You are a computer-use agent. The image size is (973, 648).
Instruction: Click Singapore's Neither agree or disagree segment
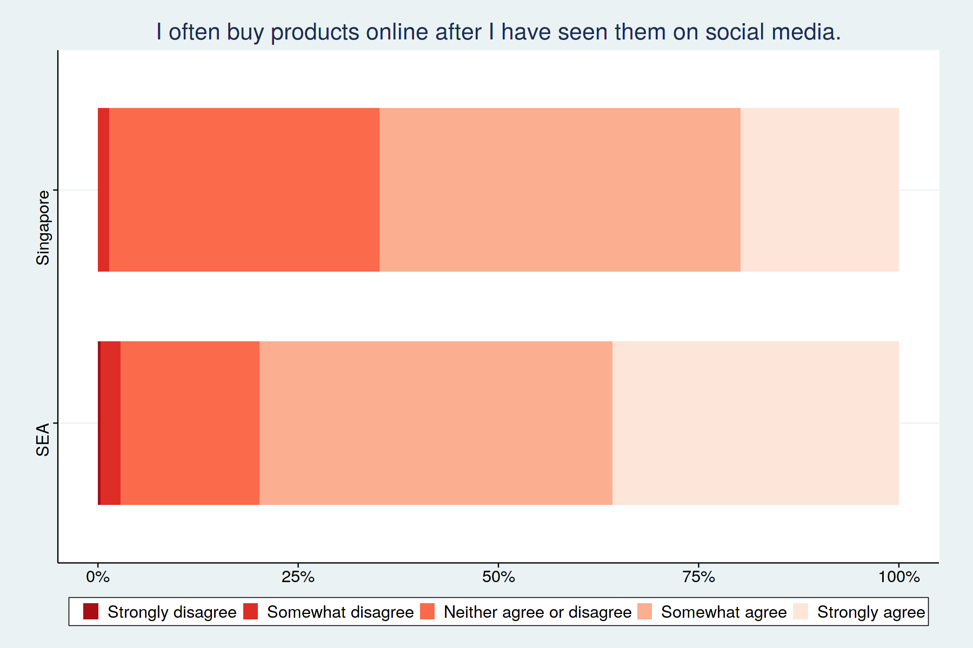(244, 190)
